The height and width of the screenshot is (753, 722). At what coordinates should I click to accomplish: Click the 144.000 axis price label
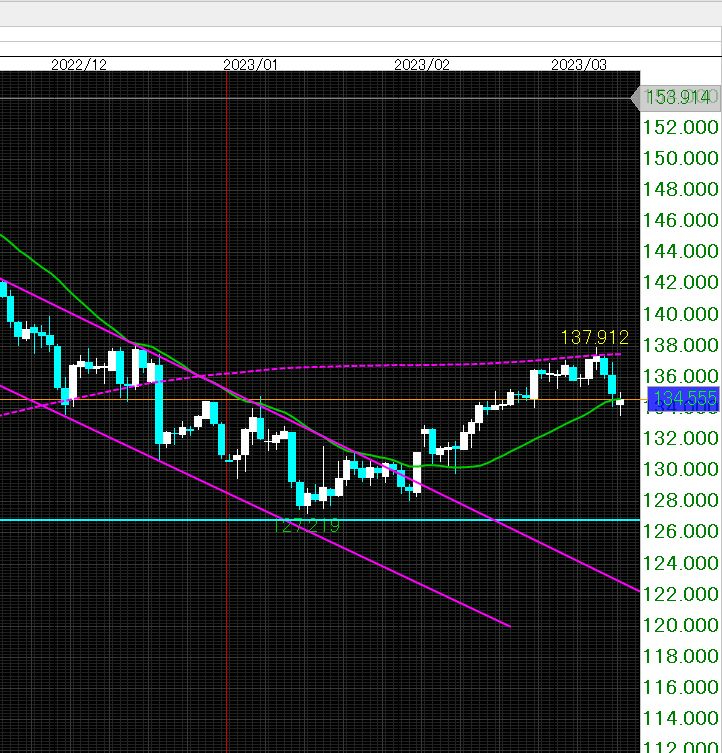[680, 251]
